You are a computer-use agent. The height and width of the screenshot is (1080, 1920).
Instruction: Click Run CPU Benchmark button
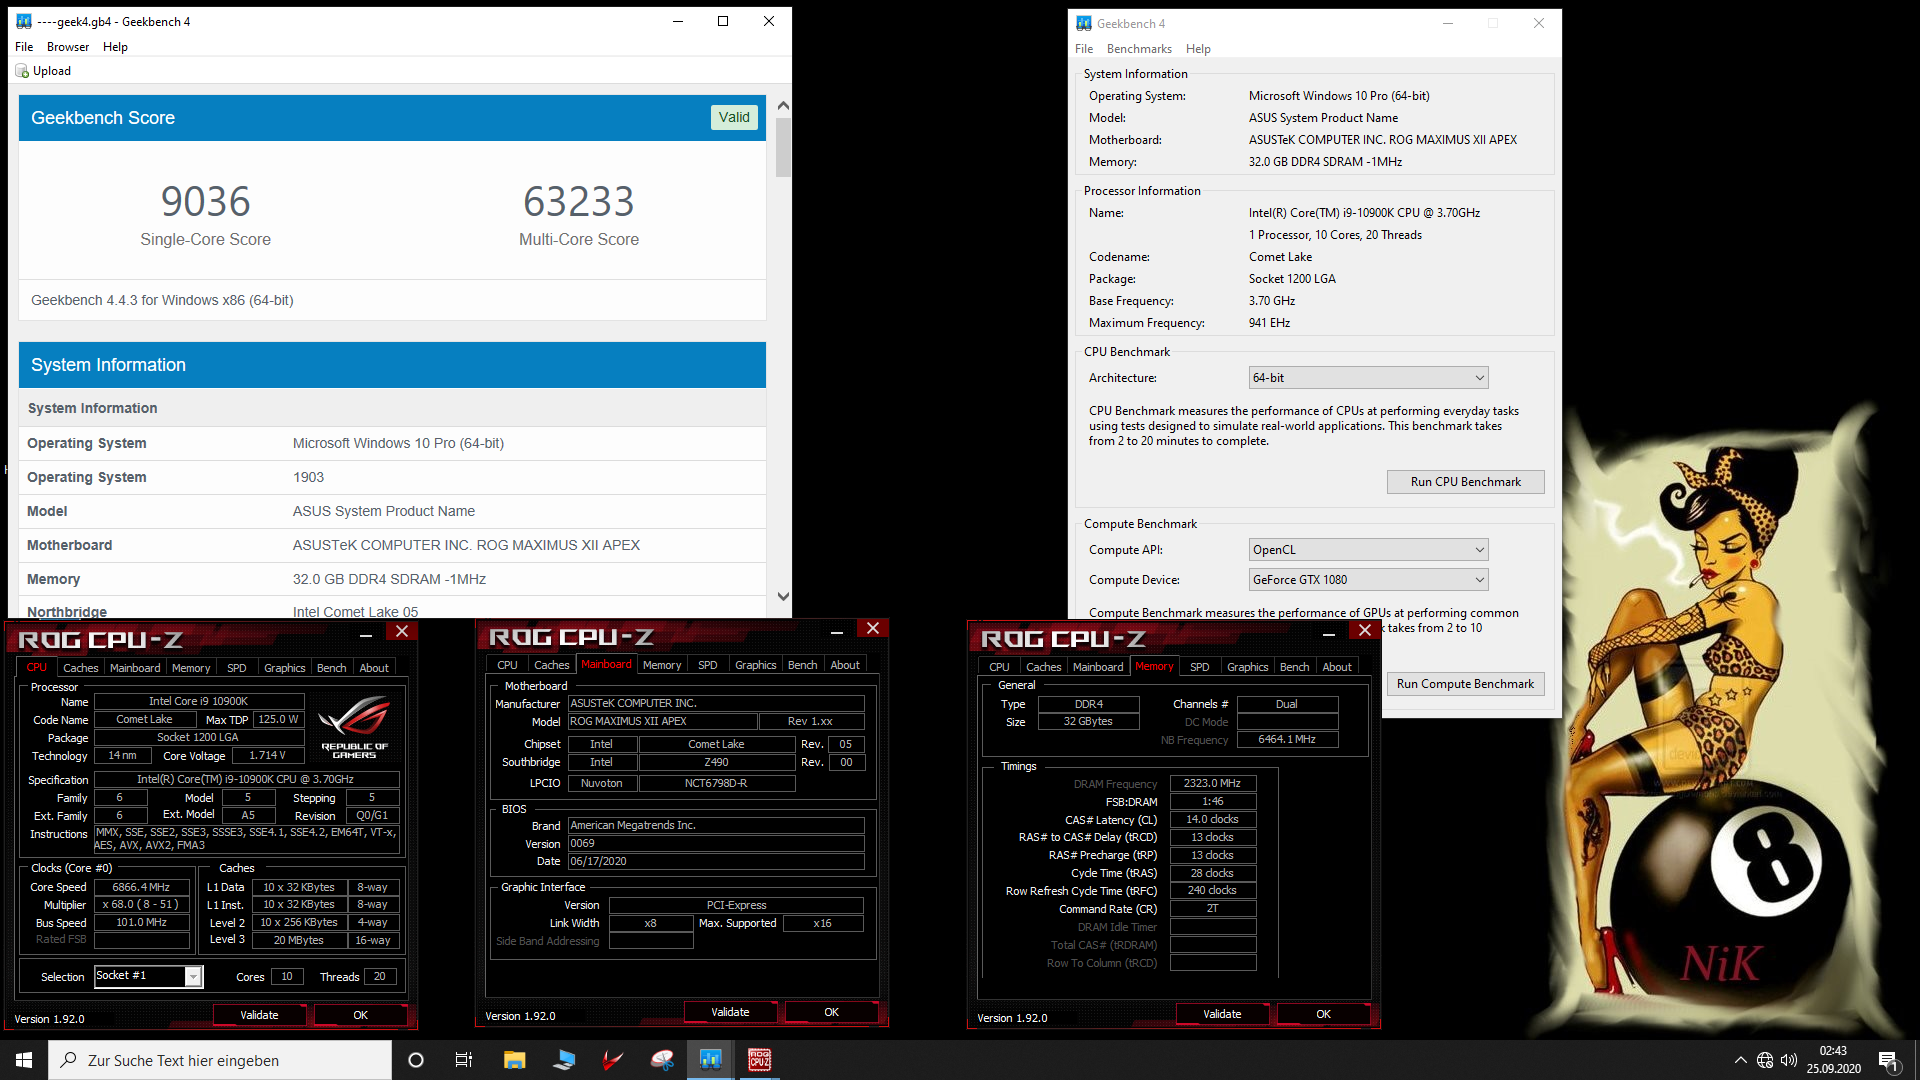click(x=1466, y=482)
